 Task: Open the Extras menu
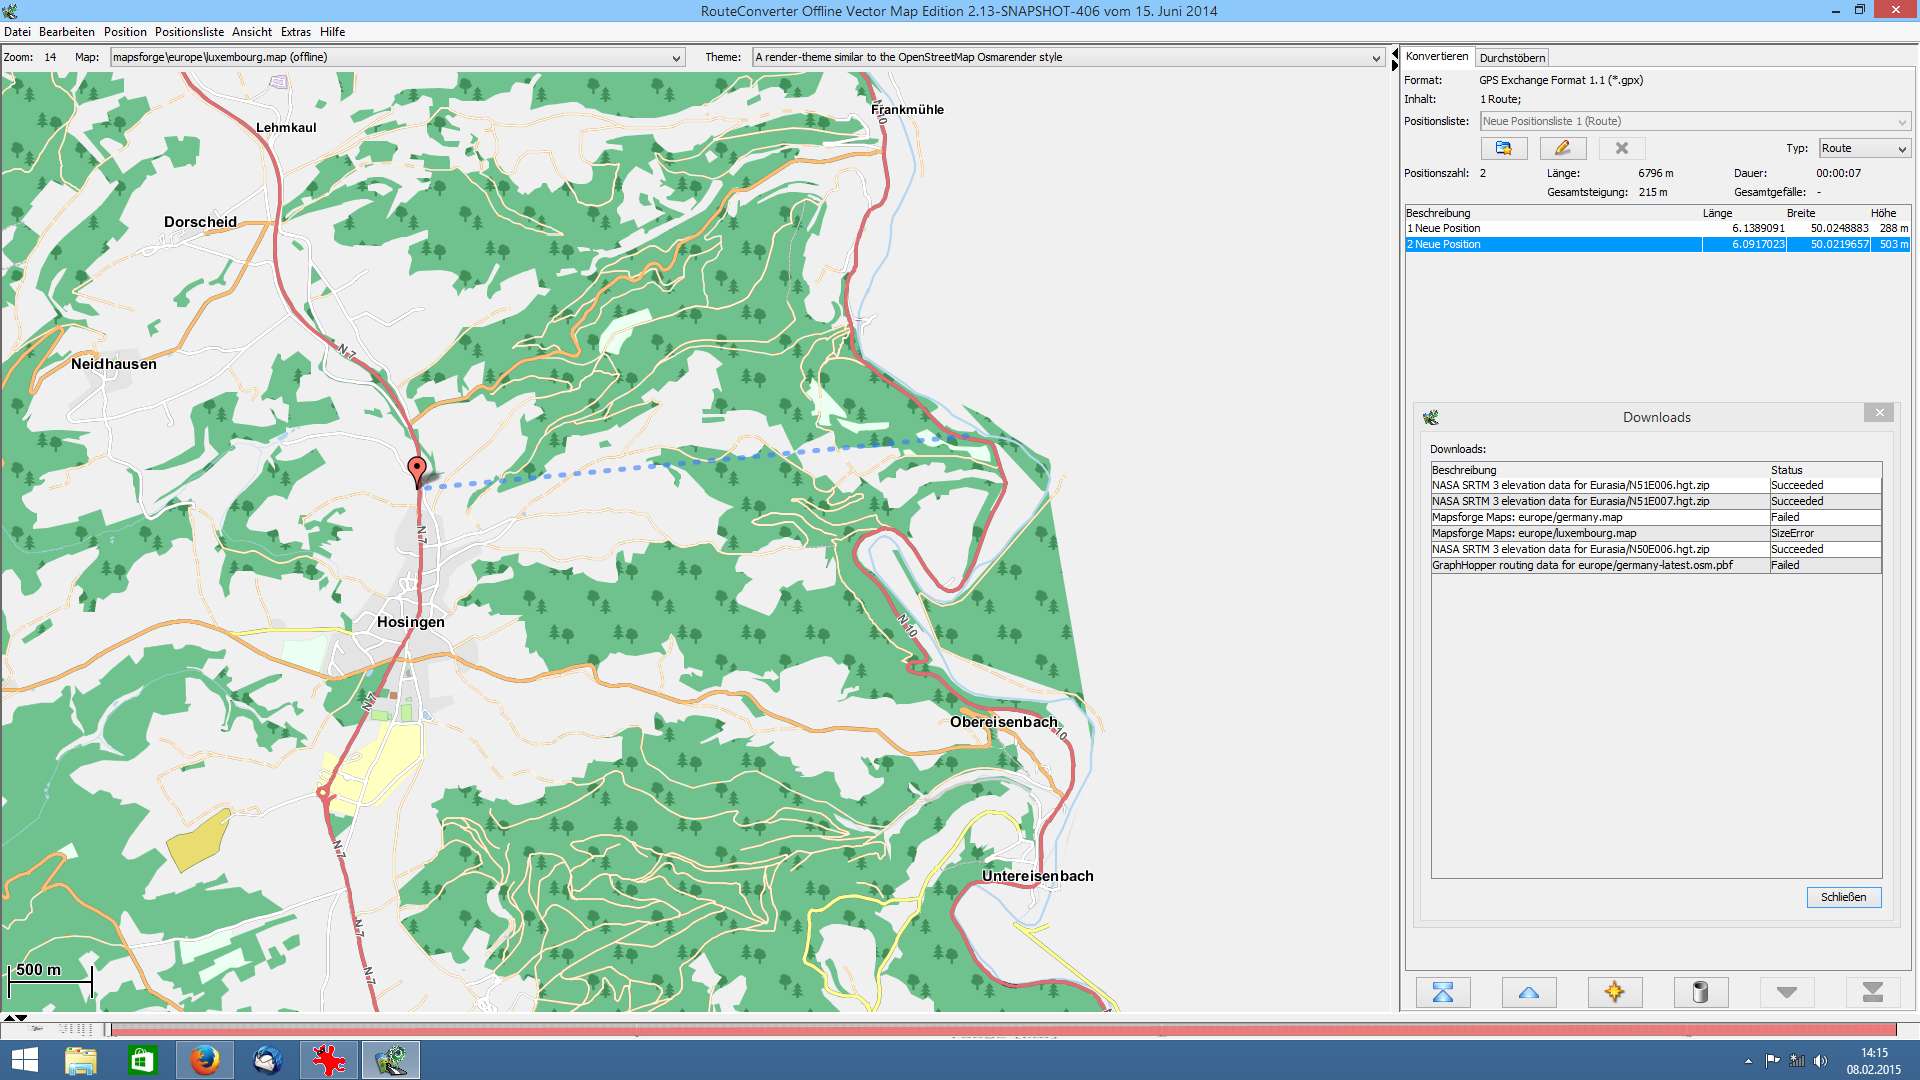pyautogui.click(x=295, y=32)
